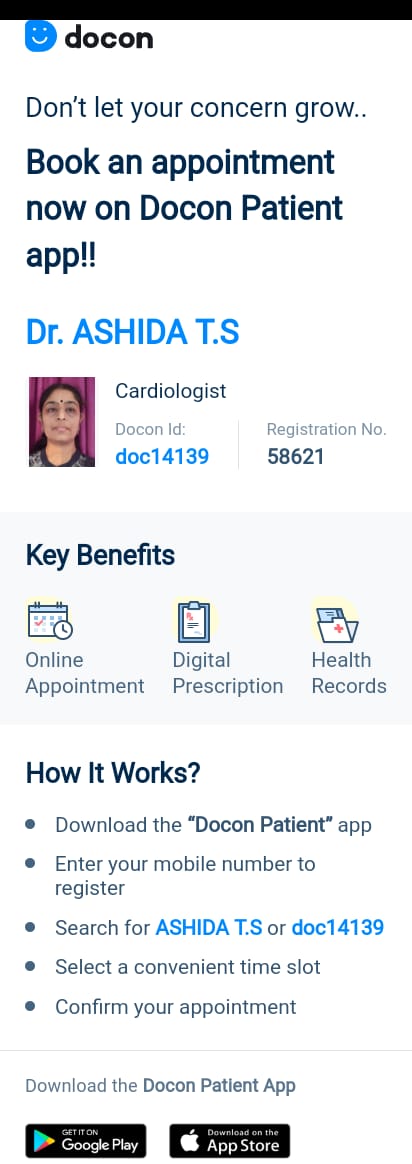Click doc14139 link in How It Works
This screenshot has height=1164, width=412.
point(338,927)
